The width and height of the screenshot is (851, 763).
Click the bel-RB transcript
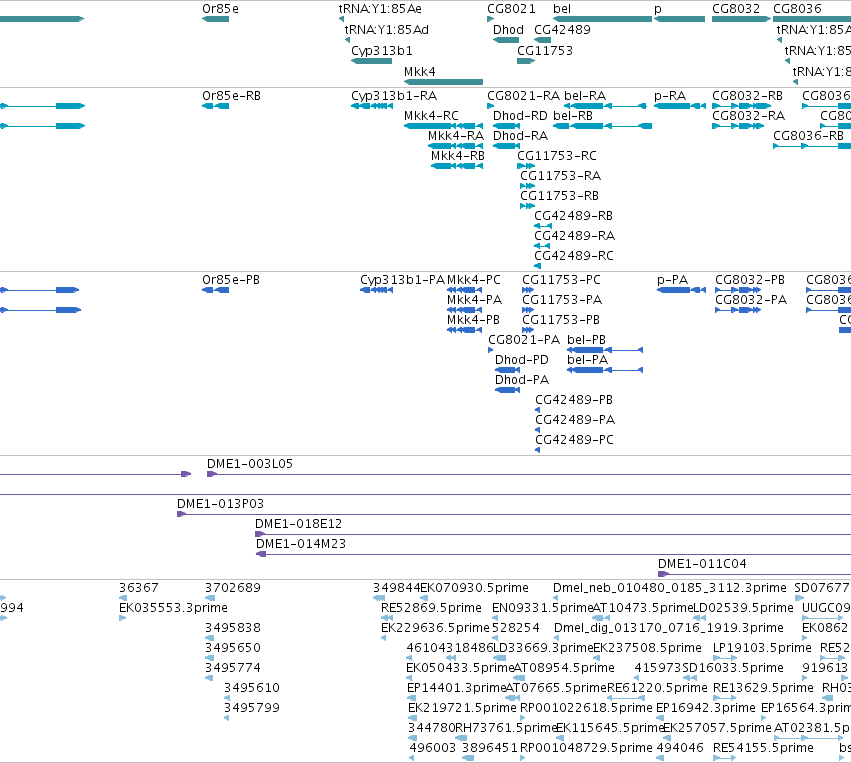click(x=602, y=126)
